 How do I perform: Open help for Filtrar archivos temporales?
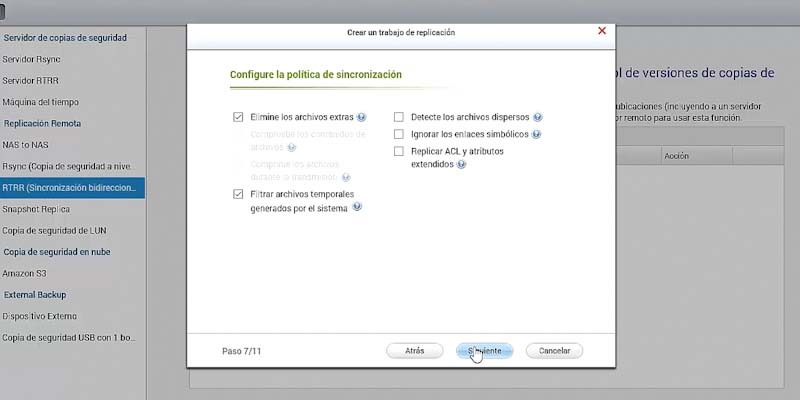[x=357, y=207]
